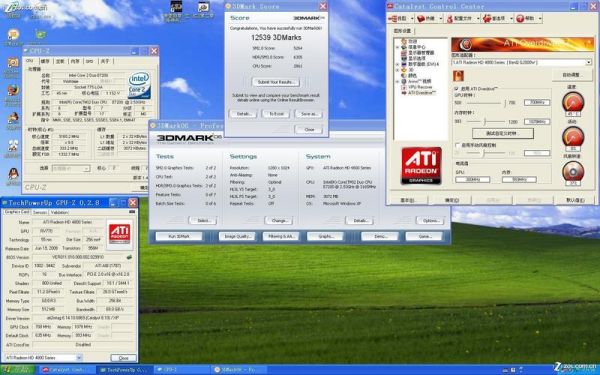600x375 pixels.
Task: Click the memory clock MHz value field
Action: click(537, 122)
